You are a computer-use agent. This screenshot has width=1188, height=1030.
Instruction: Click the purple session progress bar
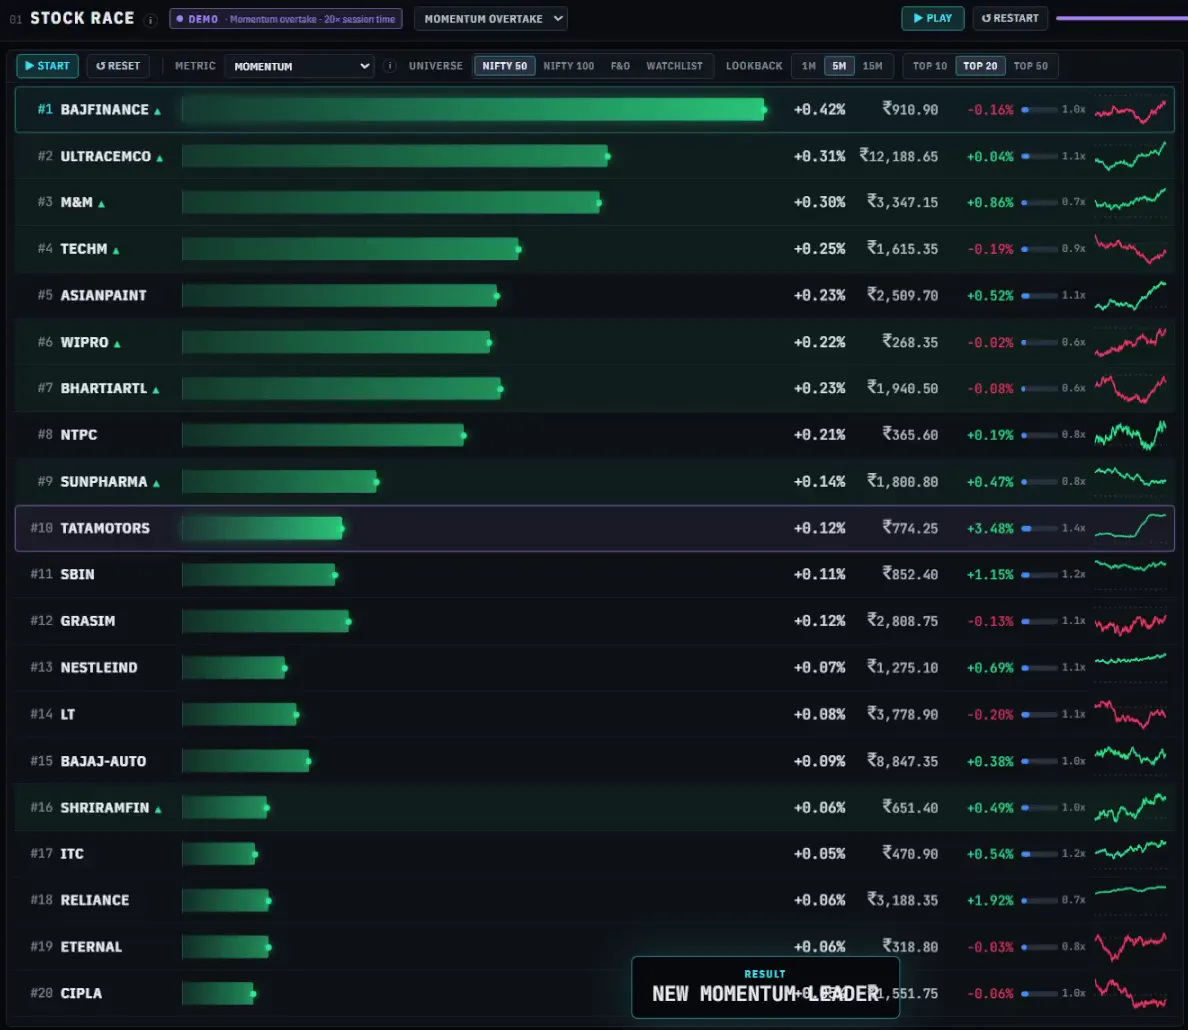1121,18
